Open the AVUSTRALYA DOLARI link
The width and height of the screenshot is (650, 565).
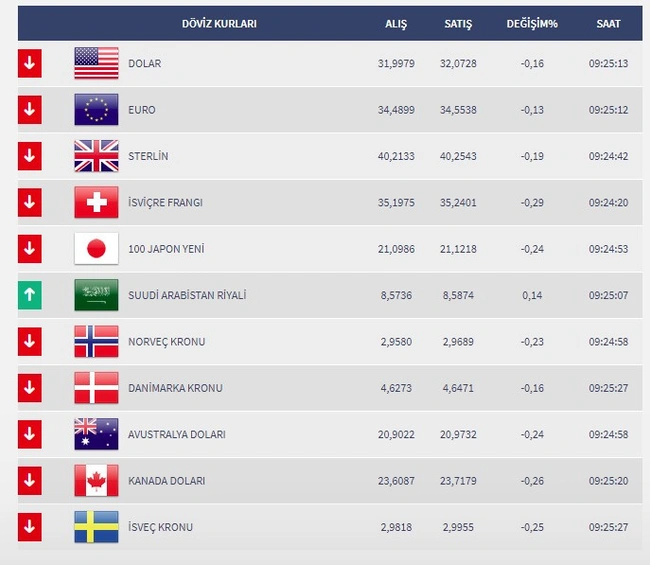coord(177,434)
